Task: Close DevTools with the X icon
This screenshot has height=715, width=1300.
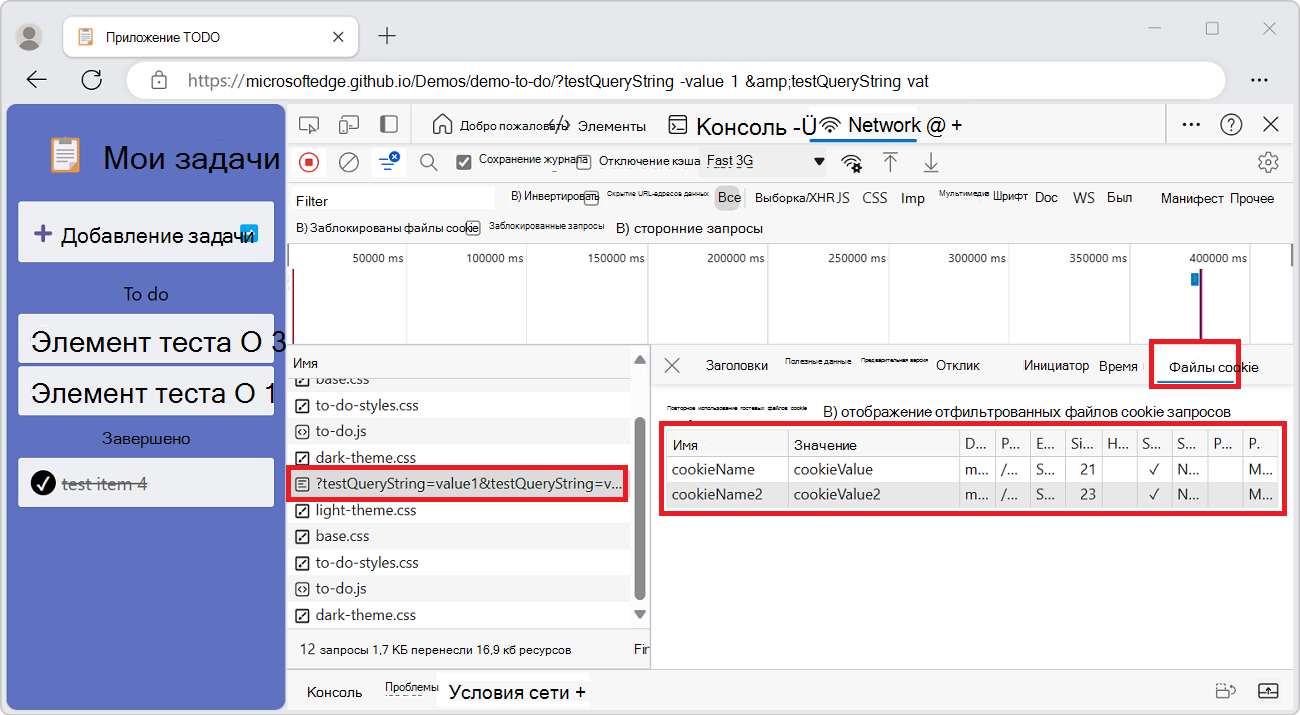Action: [1271, 125]
